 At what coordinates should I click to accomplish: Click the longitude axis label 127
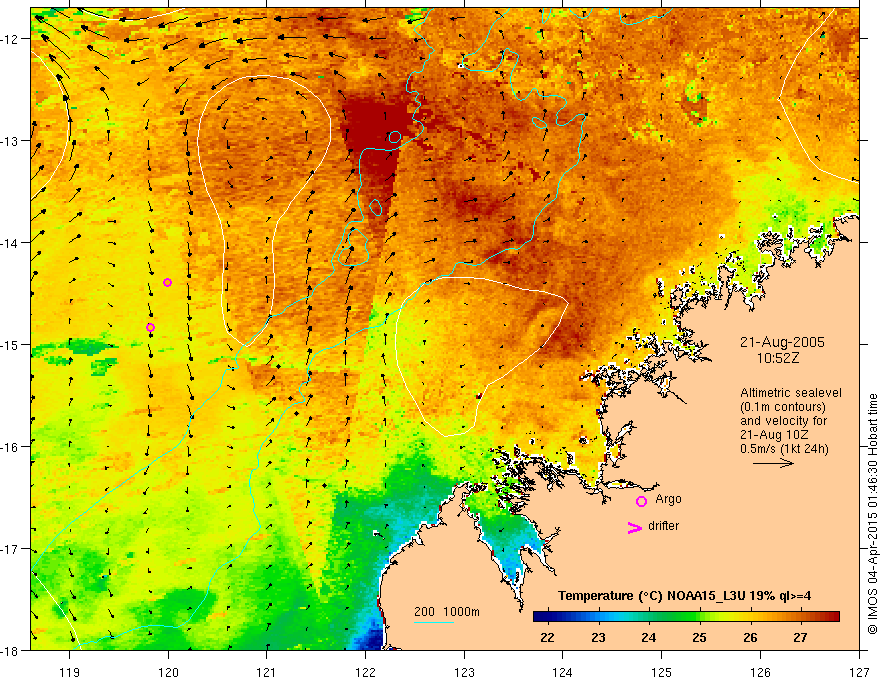(859, 672)
